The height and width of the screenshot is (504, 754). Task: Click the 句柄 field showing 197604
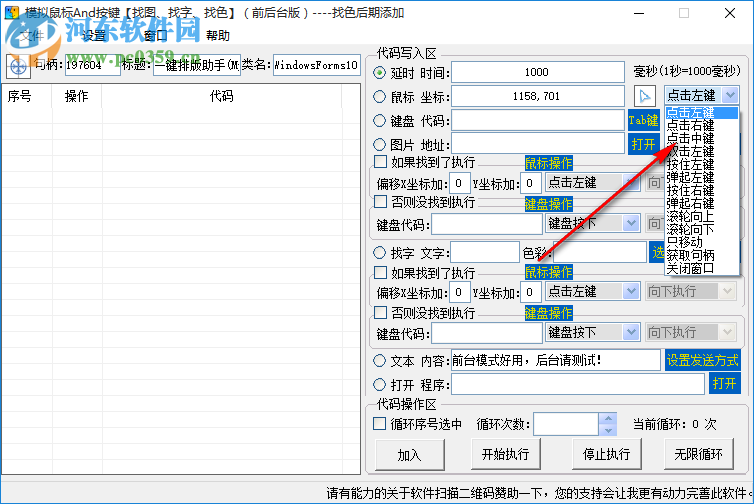(x=92, y=65)
